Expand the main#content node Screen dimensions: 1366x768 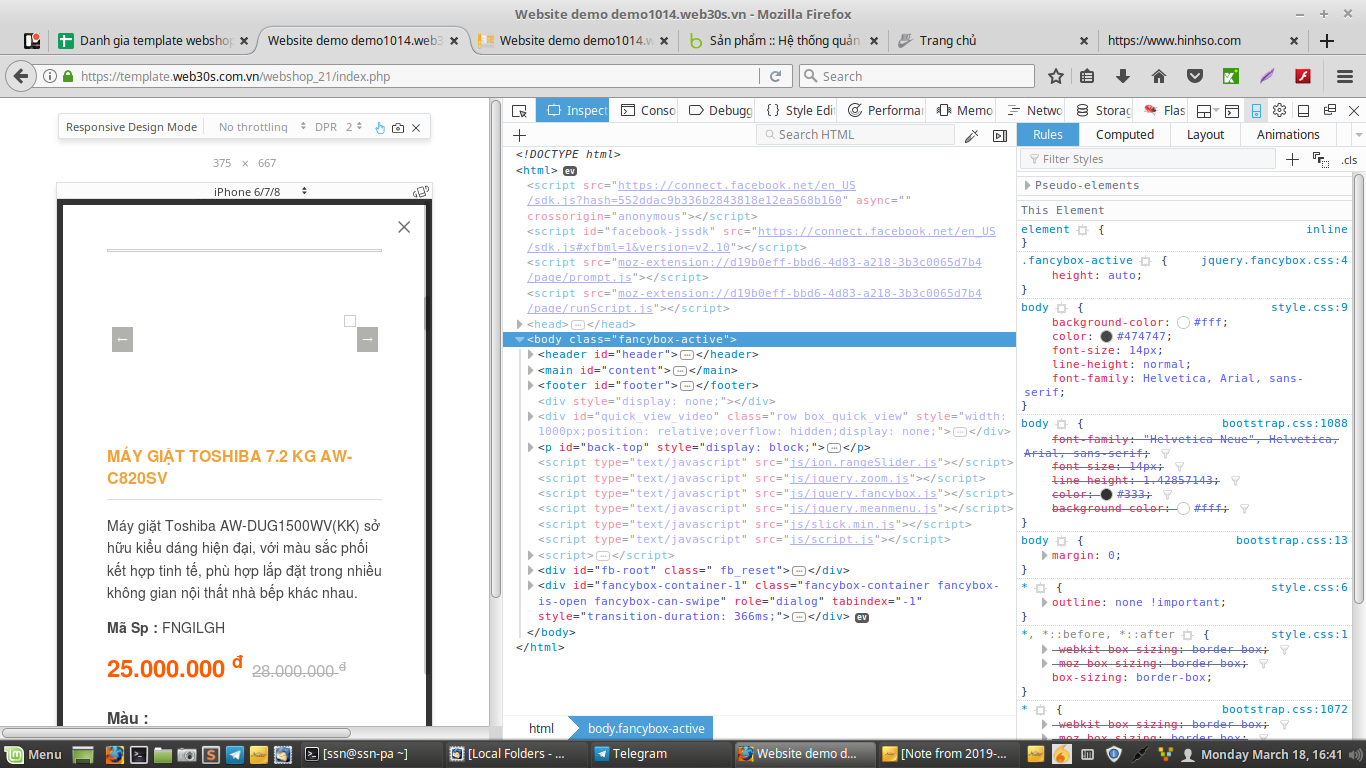[x=531, y=371]
